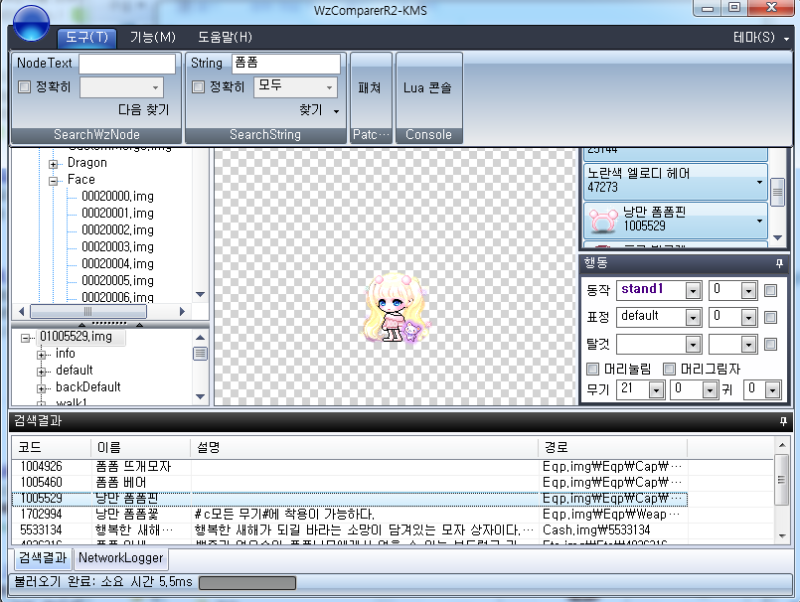
Task: Select the 폼폼 뜨개모자 result row
Action: 349,466
